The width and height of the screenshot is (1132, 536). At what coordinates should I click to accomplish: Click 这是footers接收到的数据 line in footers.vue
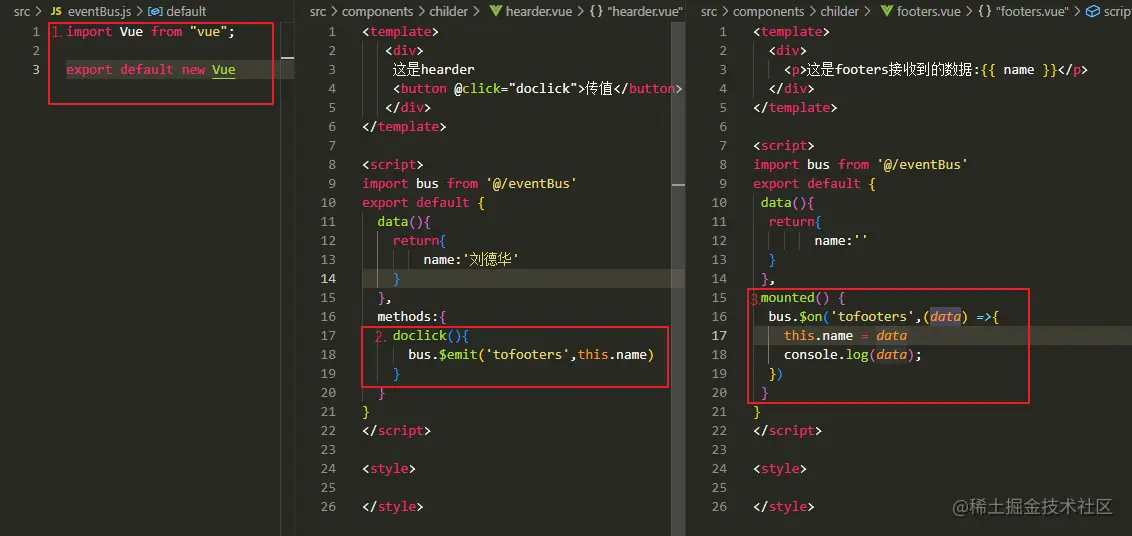click(x=936, y=69)
